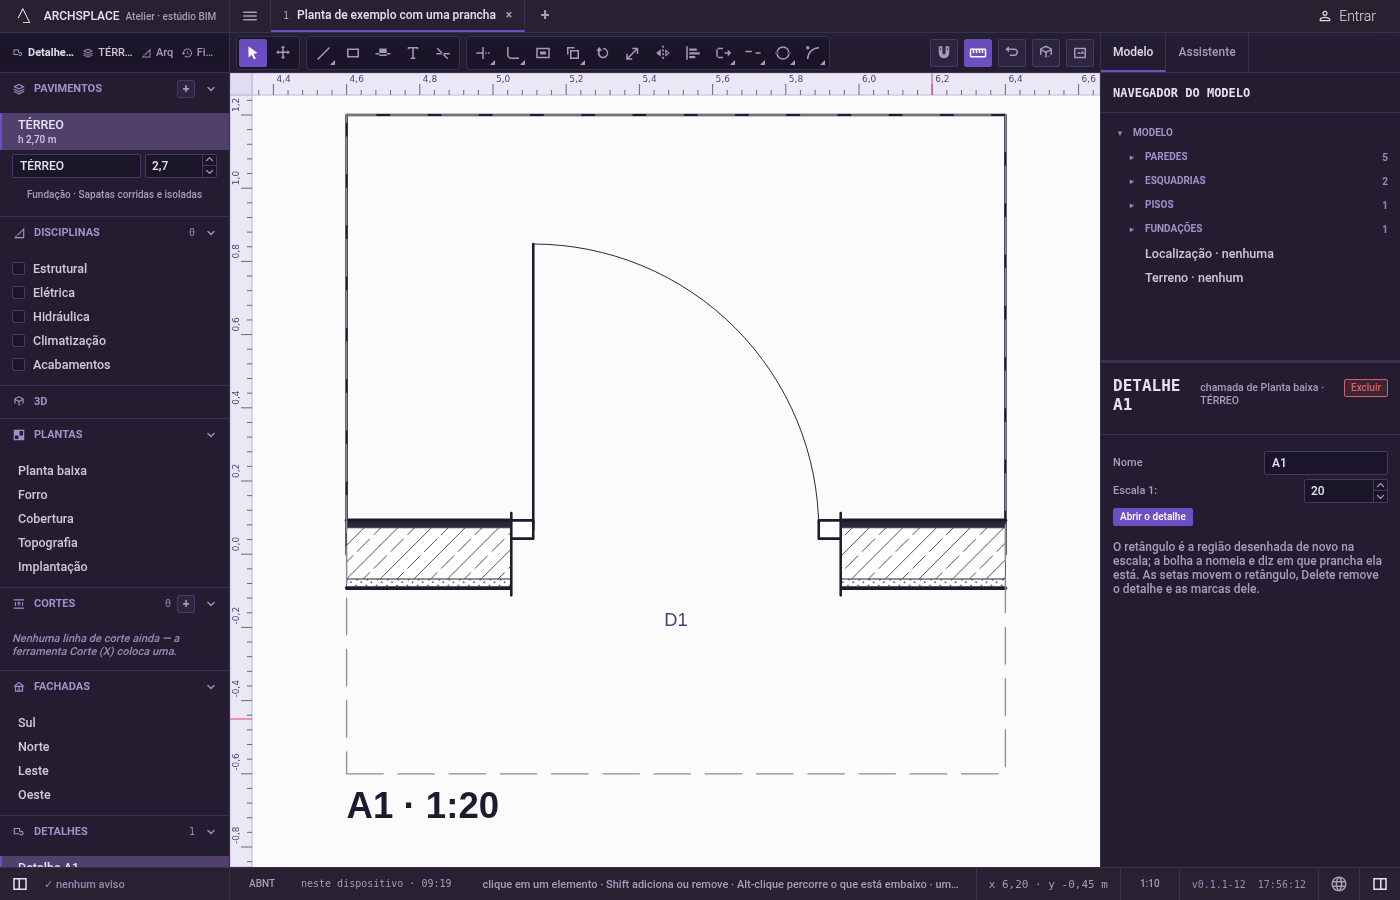1400x900 pixels.
Task: Open the hamburger main menu
Action: tap(250, 16)
